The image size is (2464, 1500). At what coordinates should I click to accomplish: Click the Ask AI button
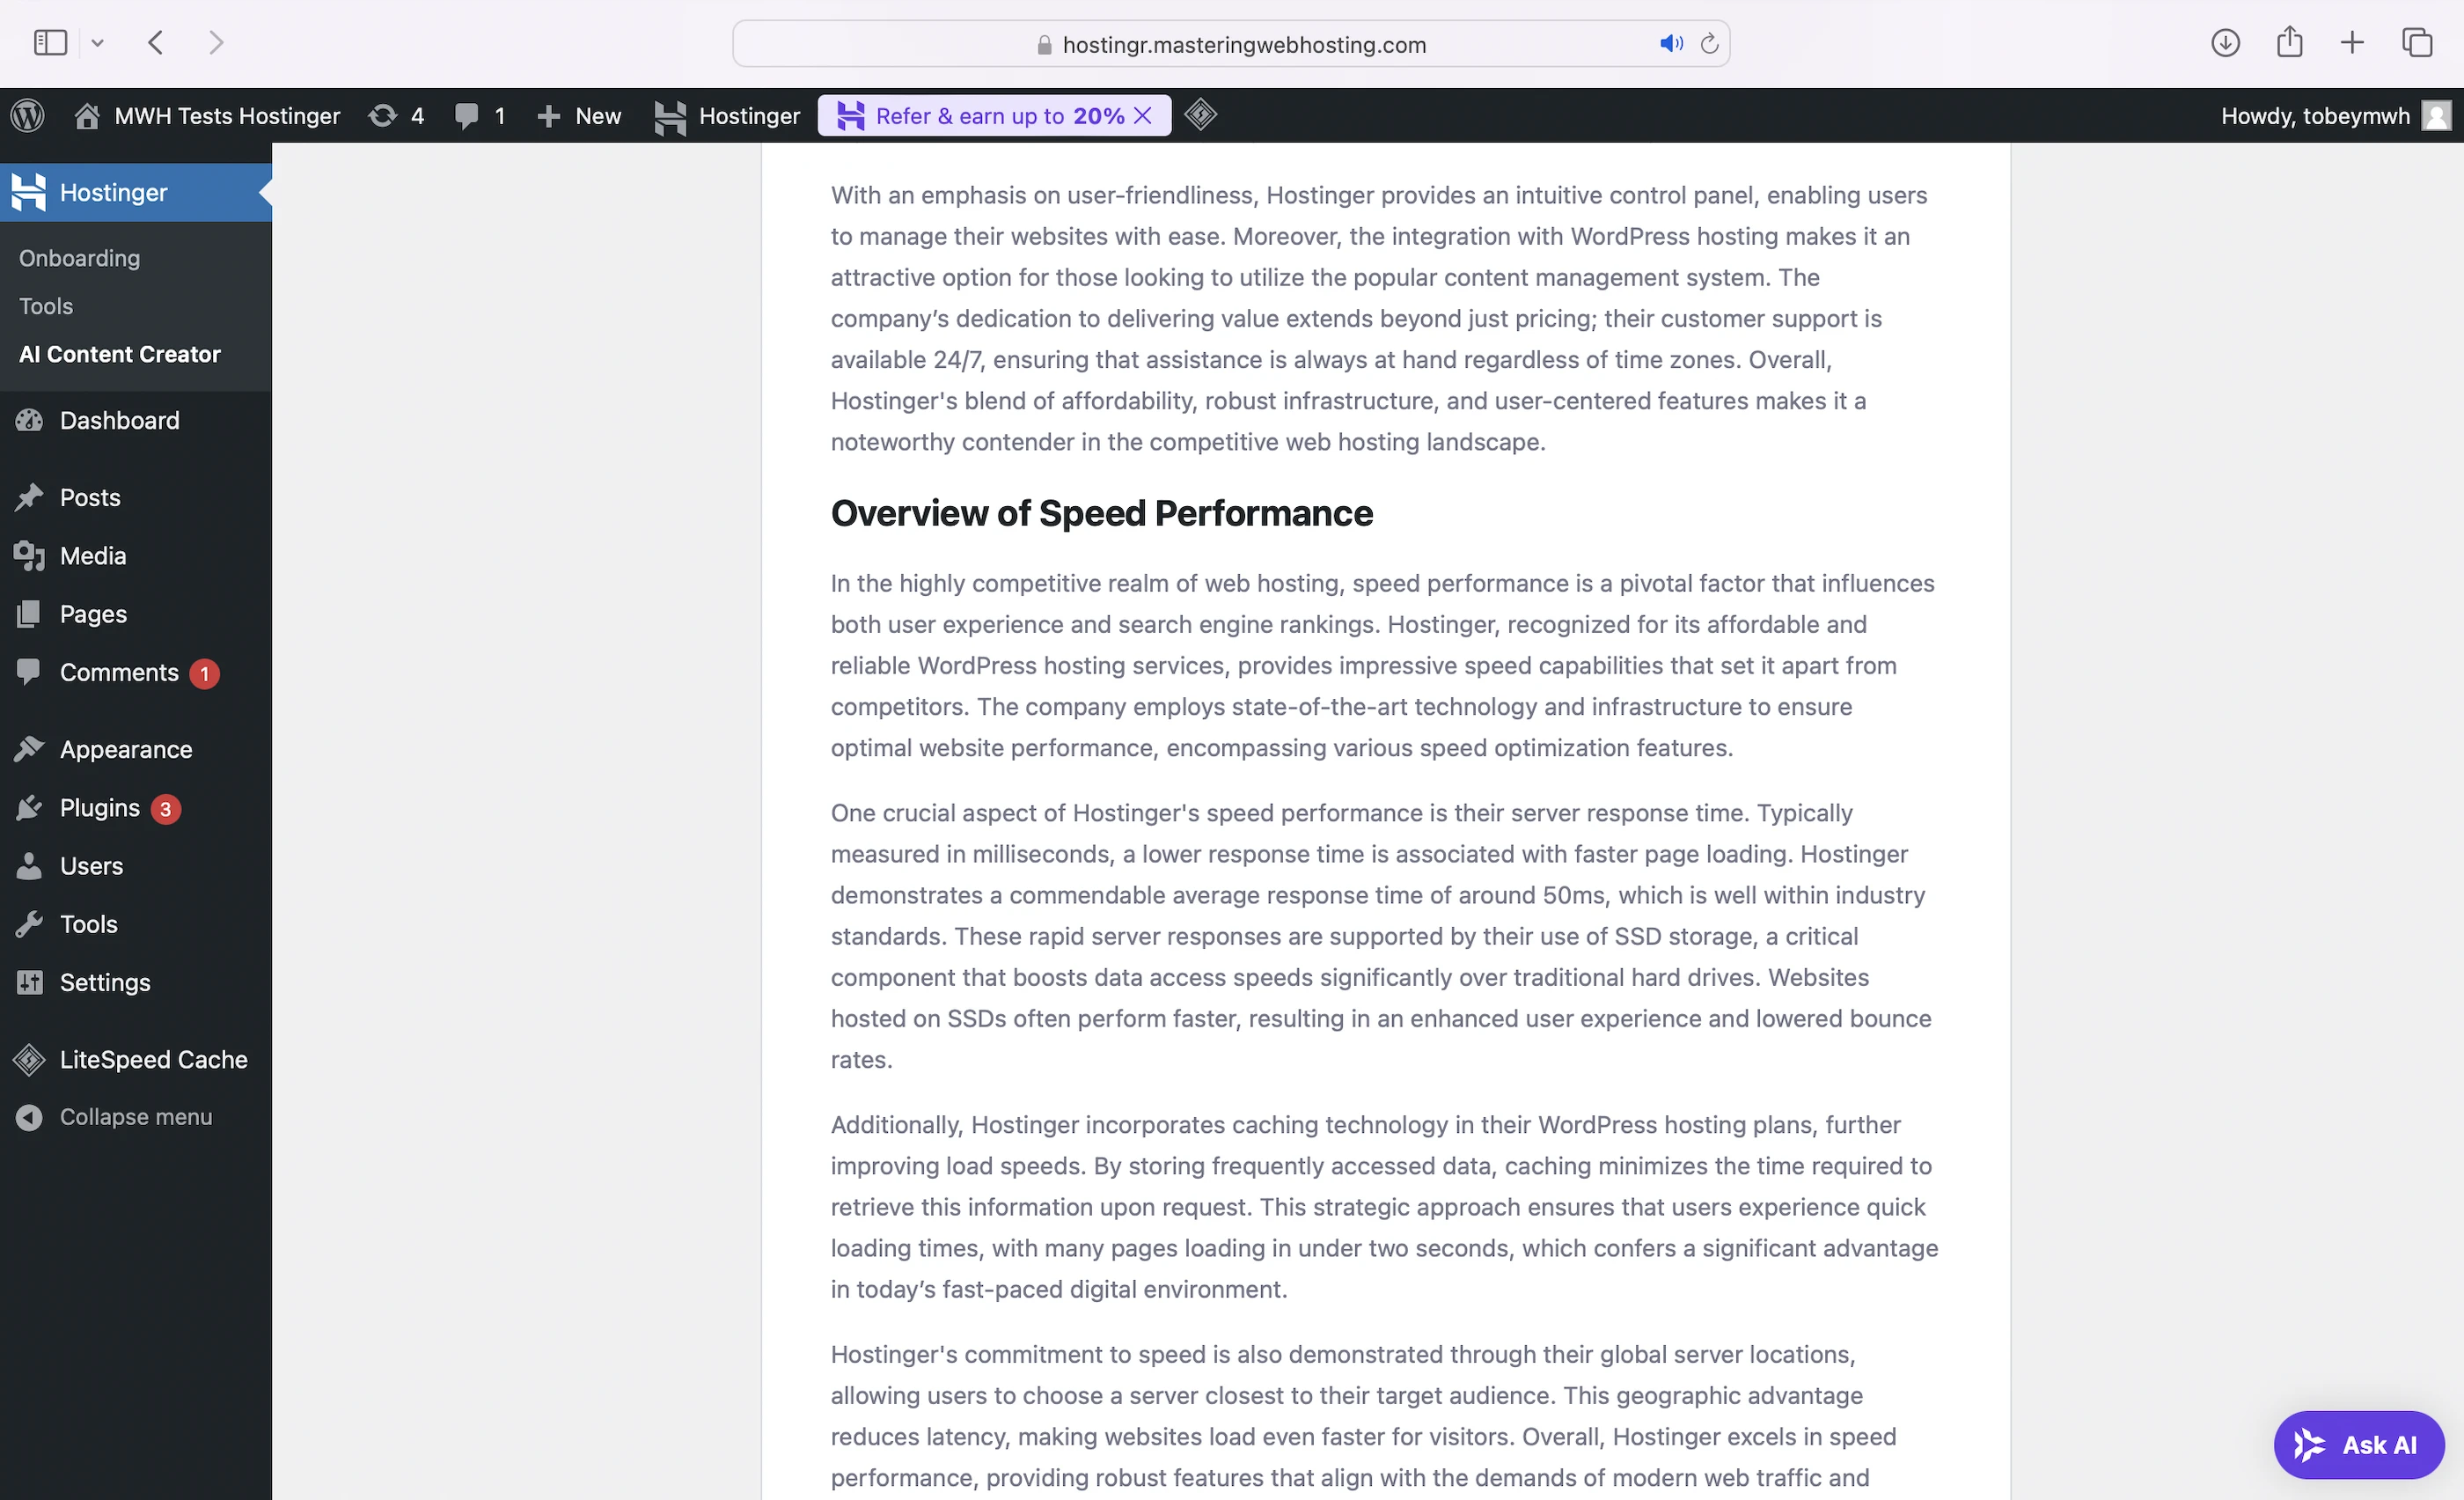coord(2358,1445)
